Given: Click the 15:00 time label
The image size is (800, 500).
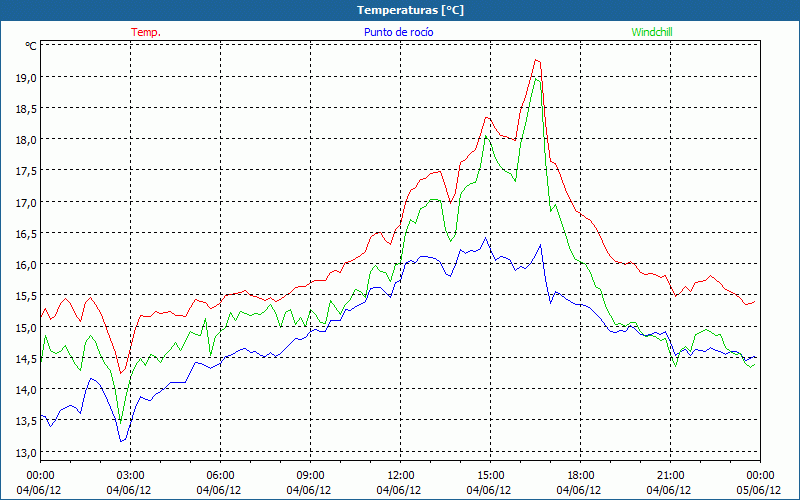Looking at the screenshot, I should click(490, 476).
